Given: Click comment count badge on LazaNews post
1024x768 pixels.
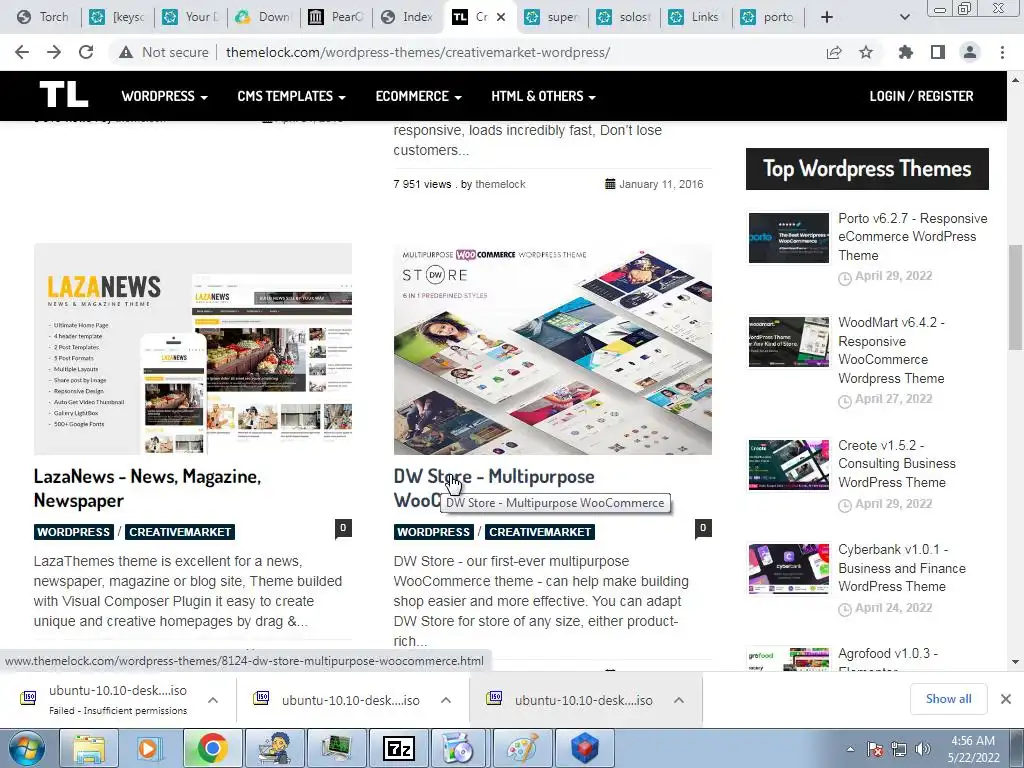Looking at the screenshot, I should point(344,528).
